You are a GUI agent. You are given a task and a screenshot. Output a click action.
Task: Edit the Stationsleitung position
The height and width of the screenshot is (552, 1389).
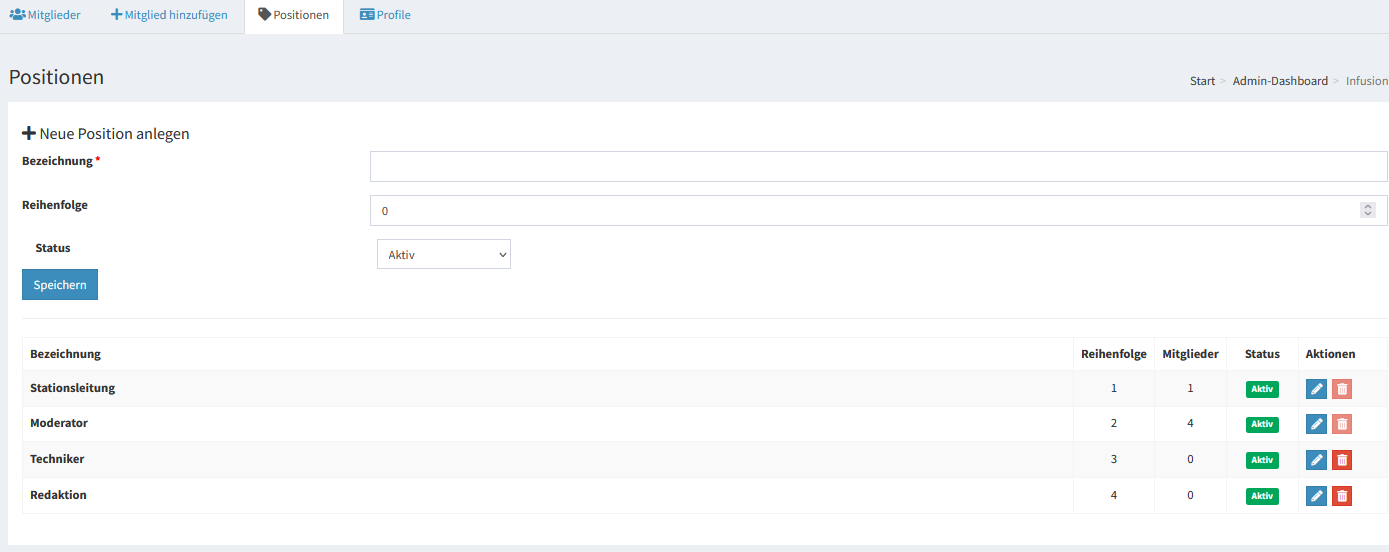tap(1316, 389)
